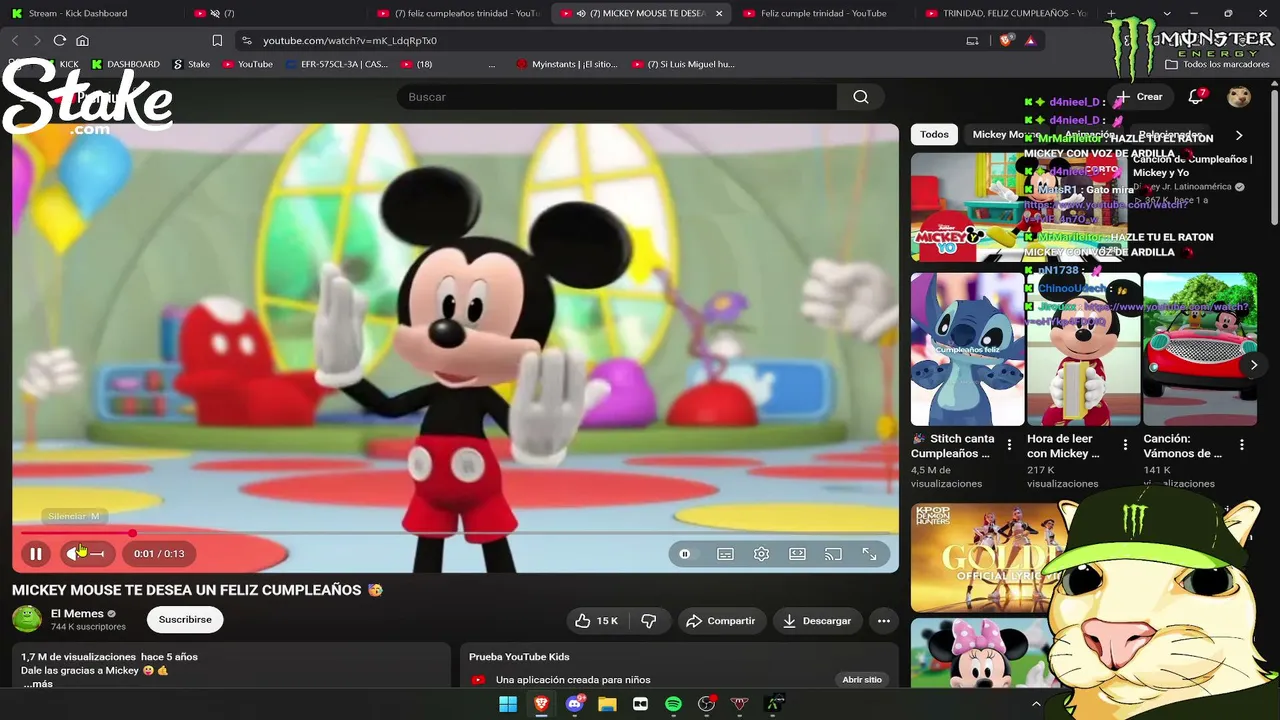
Task: Open YouTube notifications bell
Action: [1196, 97]
